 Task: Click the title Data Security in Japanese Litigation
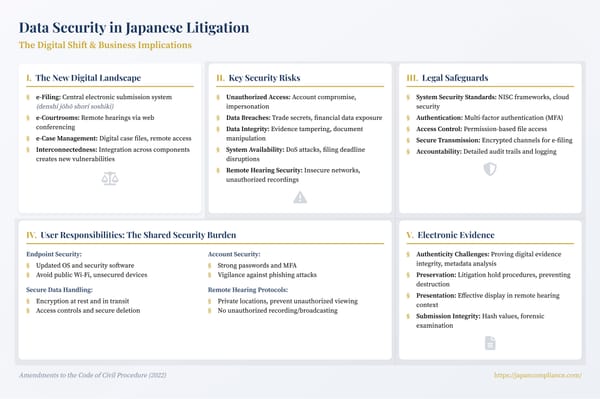click(x=134, y=27)
